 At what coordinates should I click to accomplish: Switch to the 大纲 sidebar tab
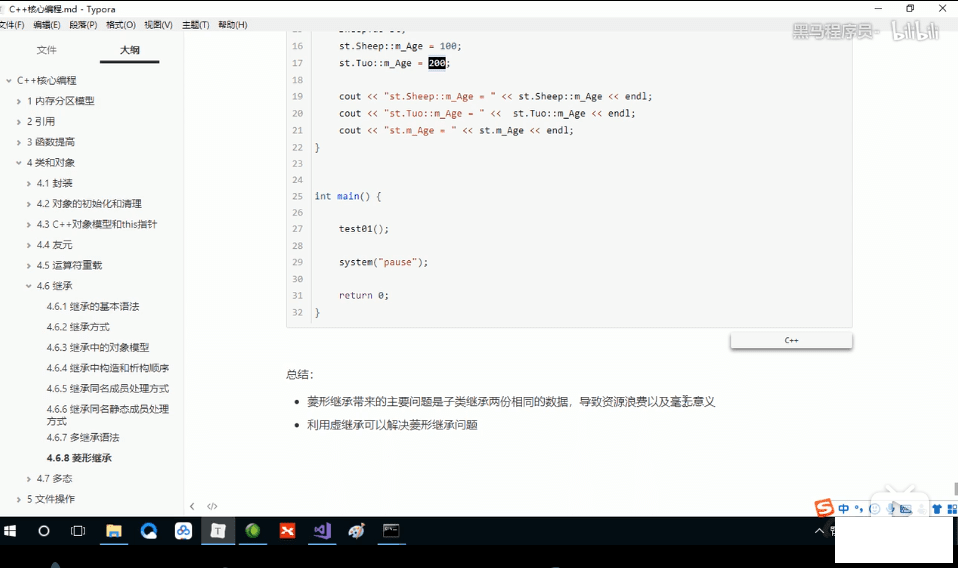point(130,49)
